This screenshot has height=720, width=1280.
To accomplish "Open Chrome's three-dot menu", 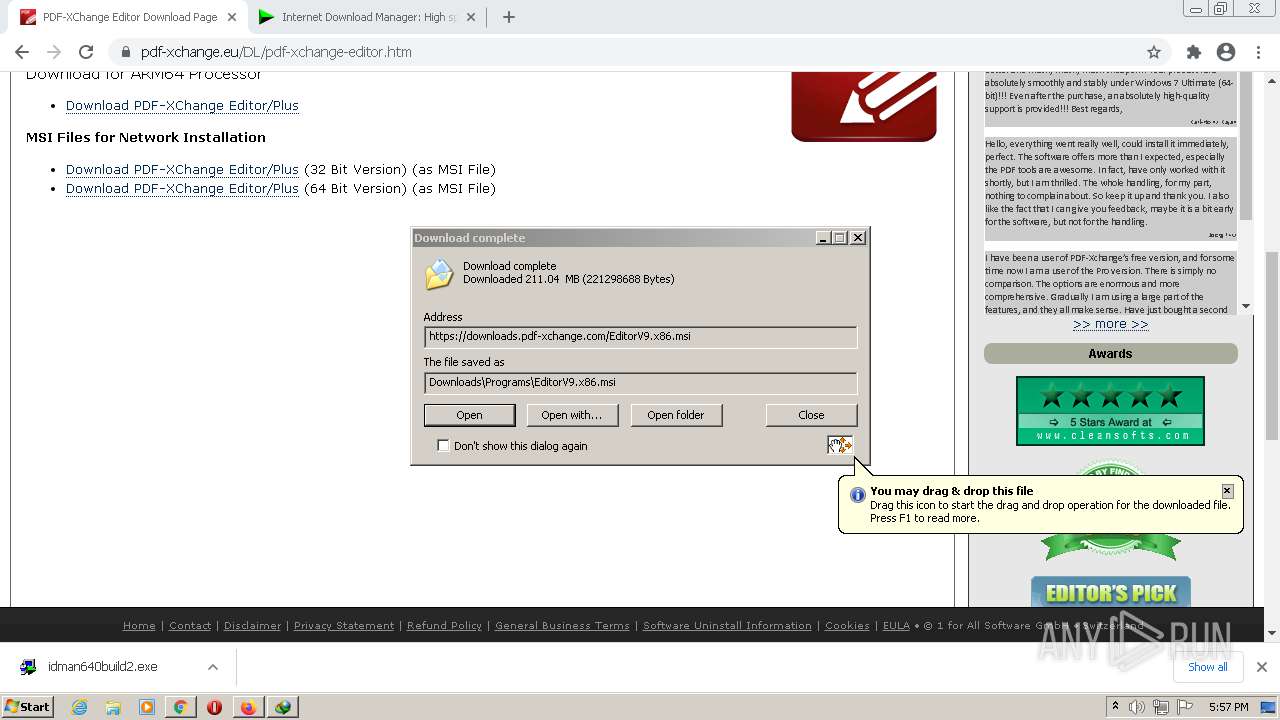I will (x=1258, y=52).
